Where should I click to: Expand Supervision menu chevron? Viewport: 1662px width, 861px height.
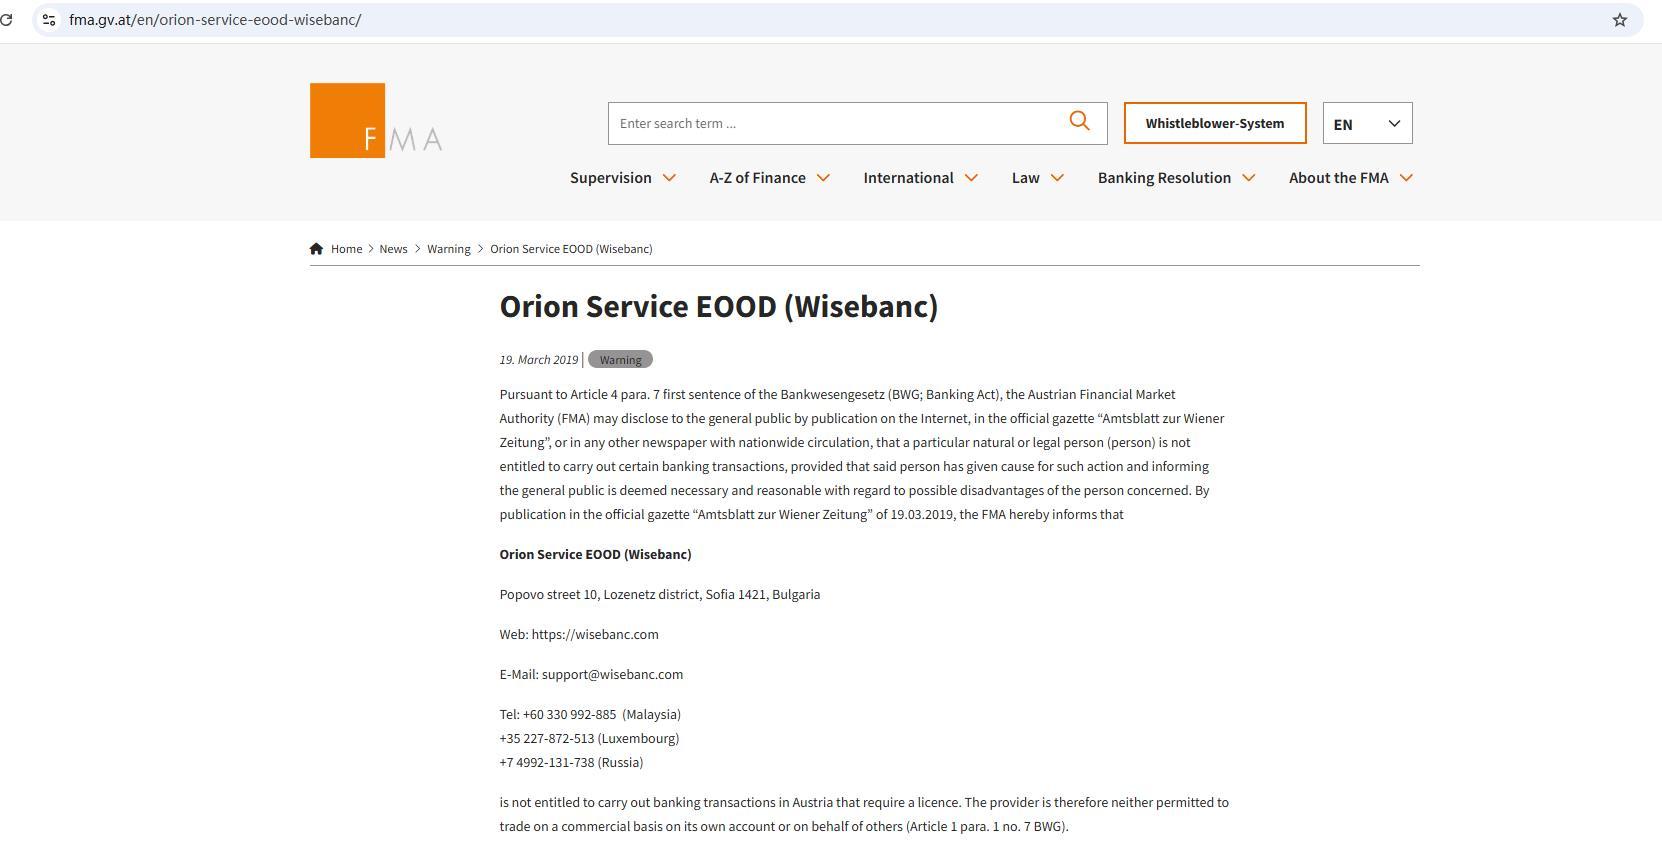(669, 178)
